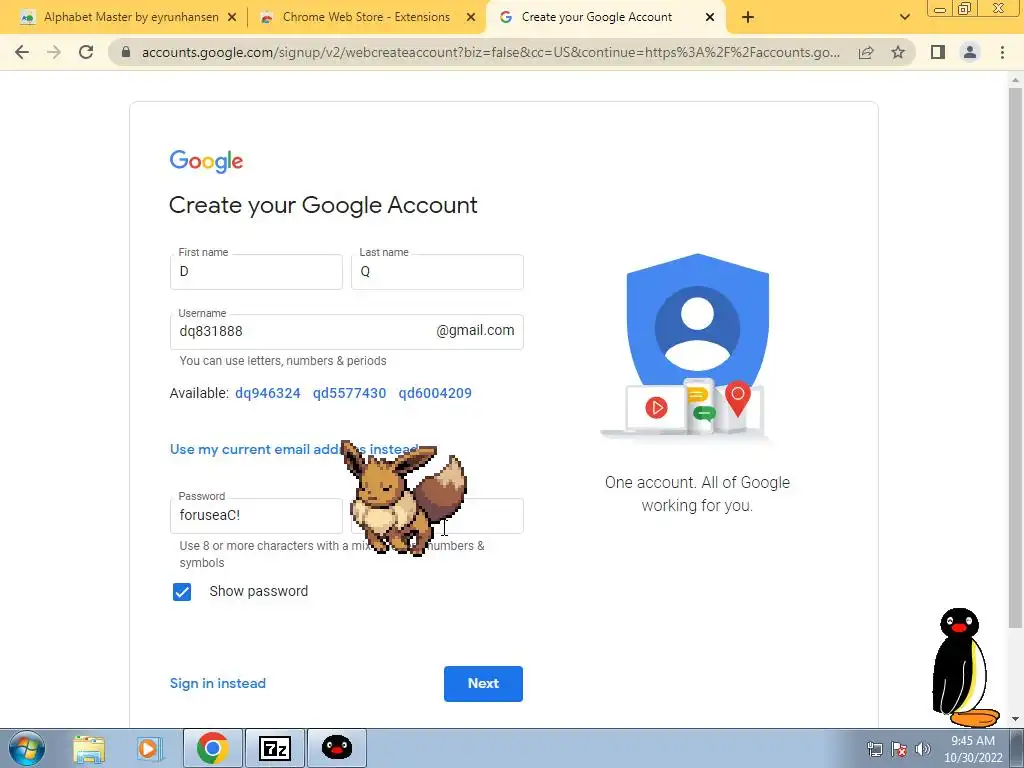Click the Pingu penguin character
This screenshot has width=1024, height=768.
coord(965,667)
